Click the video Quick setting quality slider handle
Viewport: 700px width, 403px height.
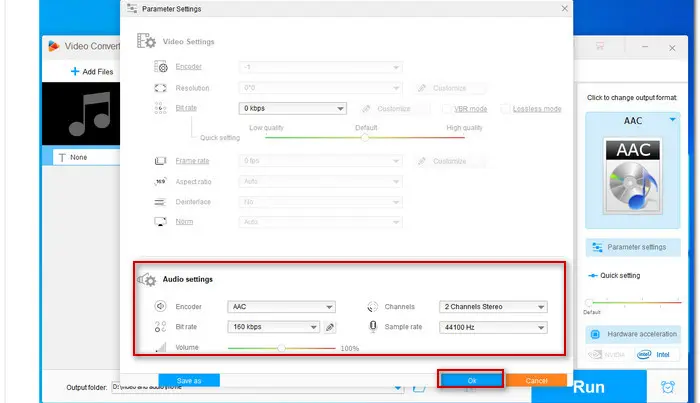(365, 137)
